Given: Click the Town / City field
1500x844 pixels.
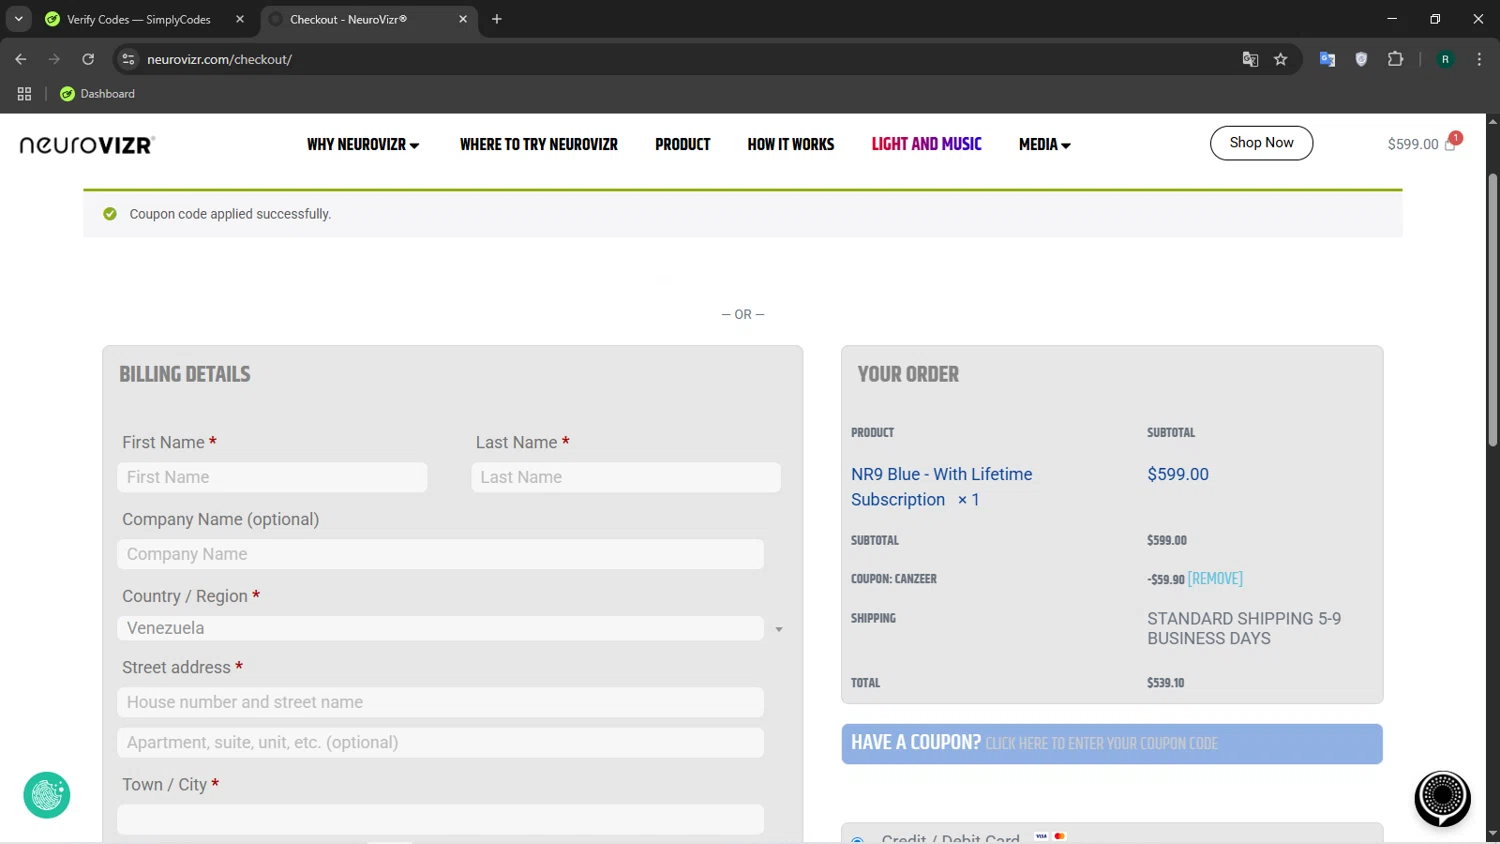Looking at the screenshot, I should click(440, 819).
